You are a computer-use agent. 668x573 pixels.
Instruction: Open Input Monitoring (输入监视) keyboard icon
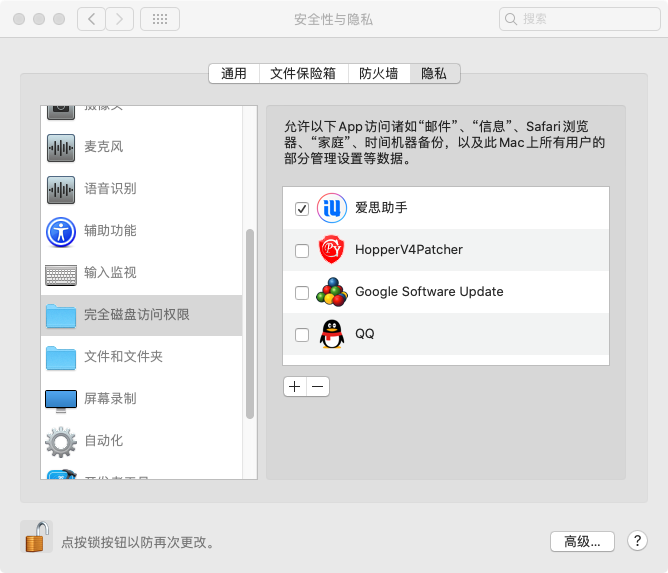point(61,273)
